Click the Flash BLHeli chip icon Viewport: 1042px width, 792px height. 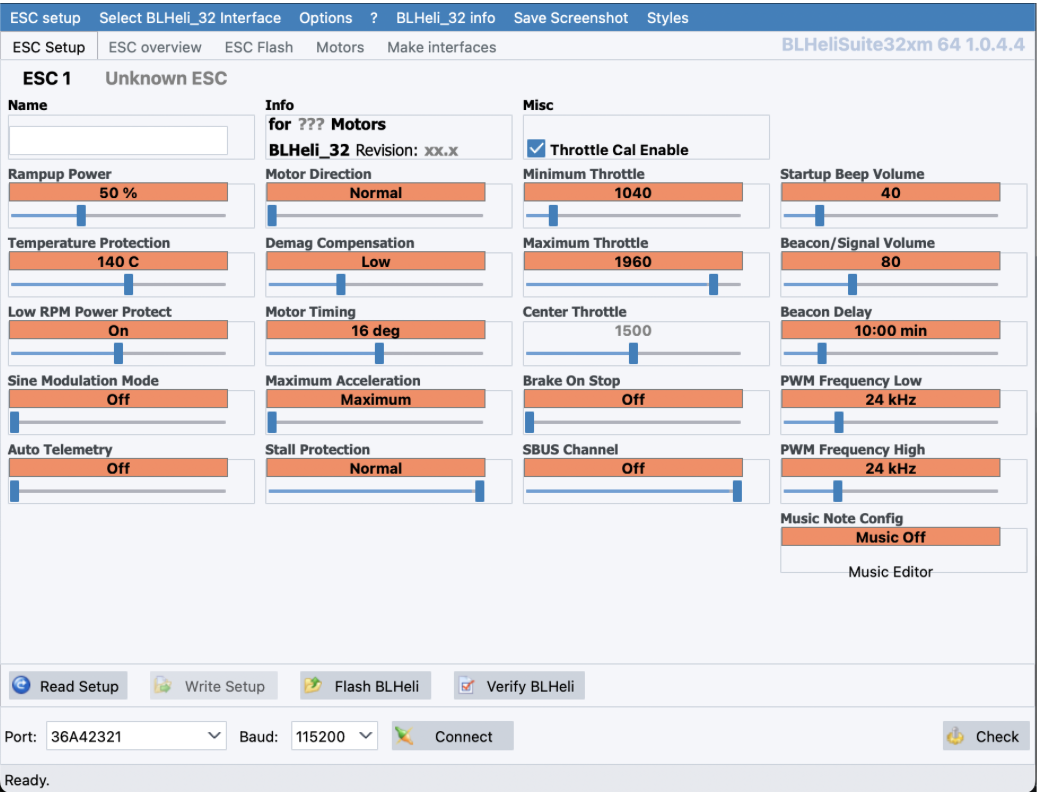[x=313, y=686]
